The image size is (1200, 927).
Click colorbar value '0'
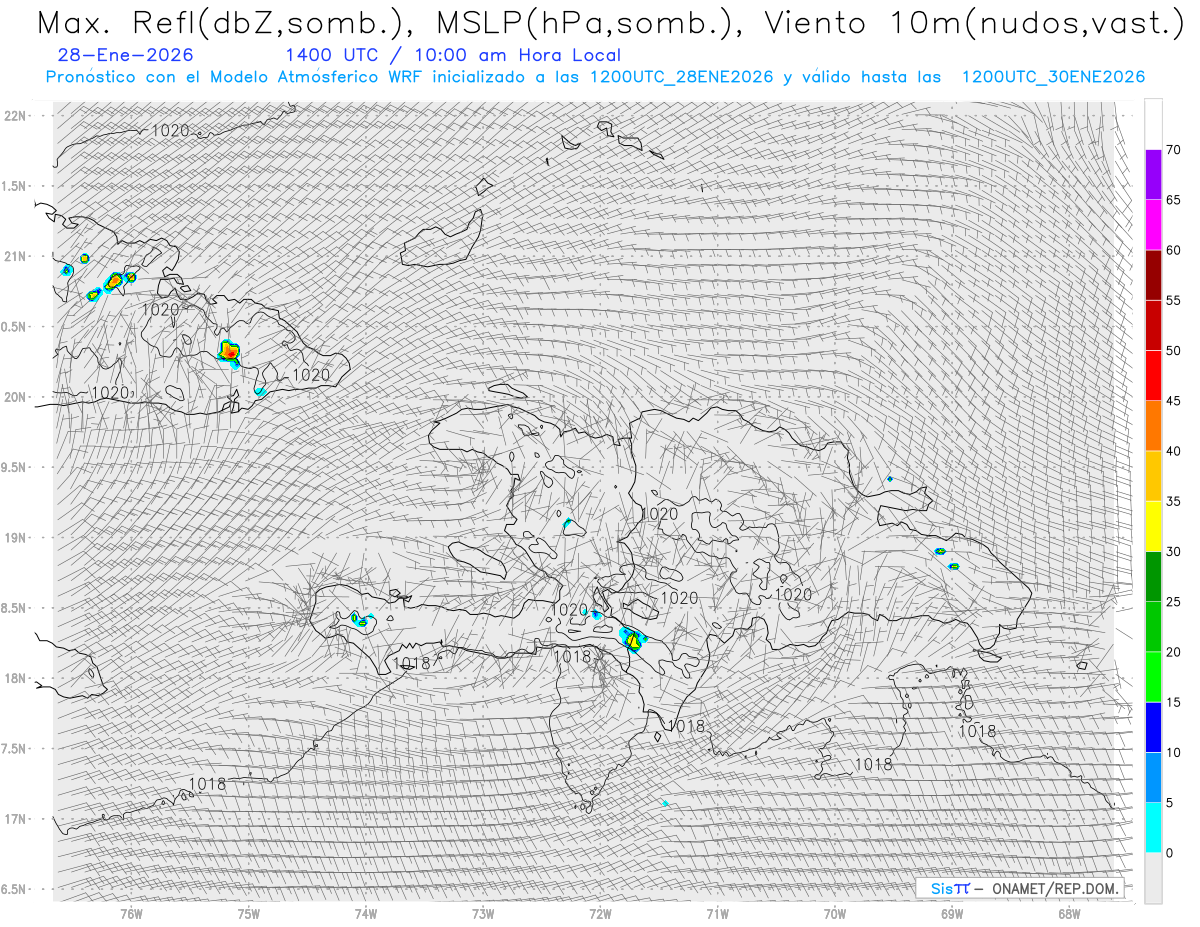point(1169,853)
